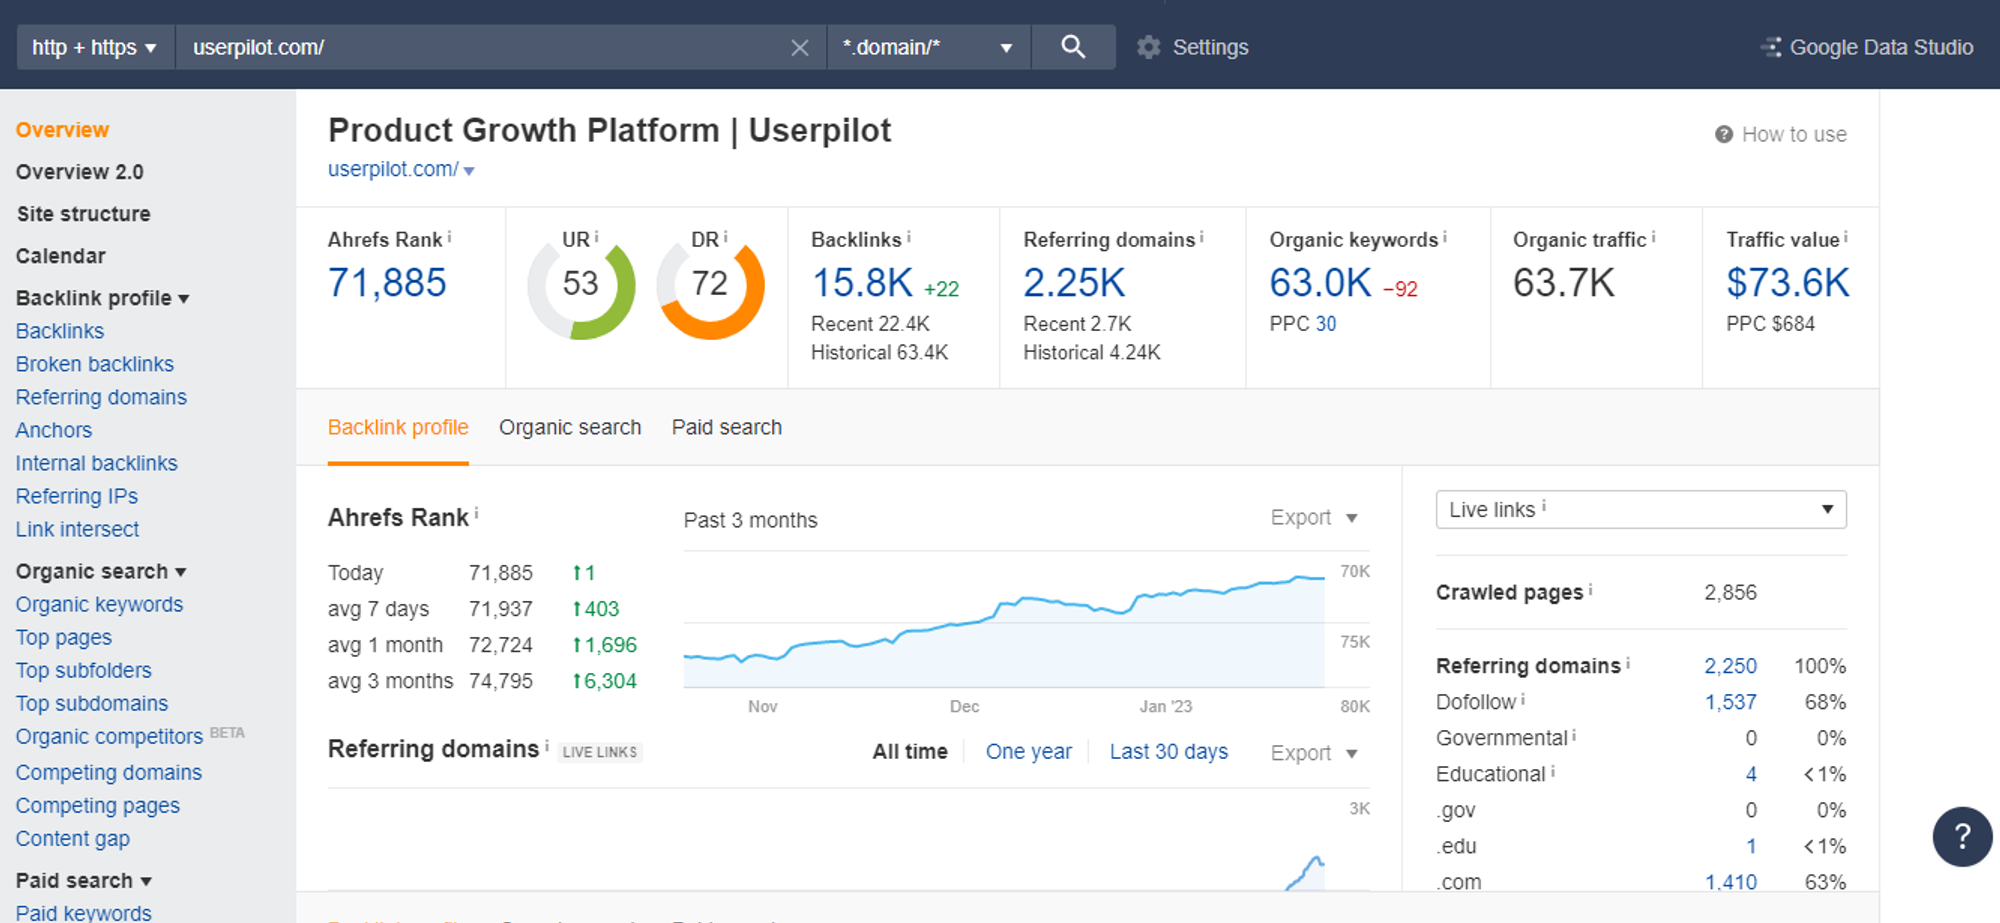This screenshot has width=2000, height=923.
Task: Open Overview in sidebar
Action: click(62, 130)
